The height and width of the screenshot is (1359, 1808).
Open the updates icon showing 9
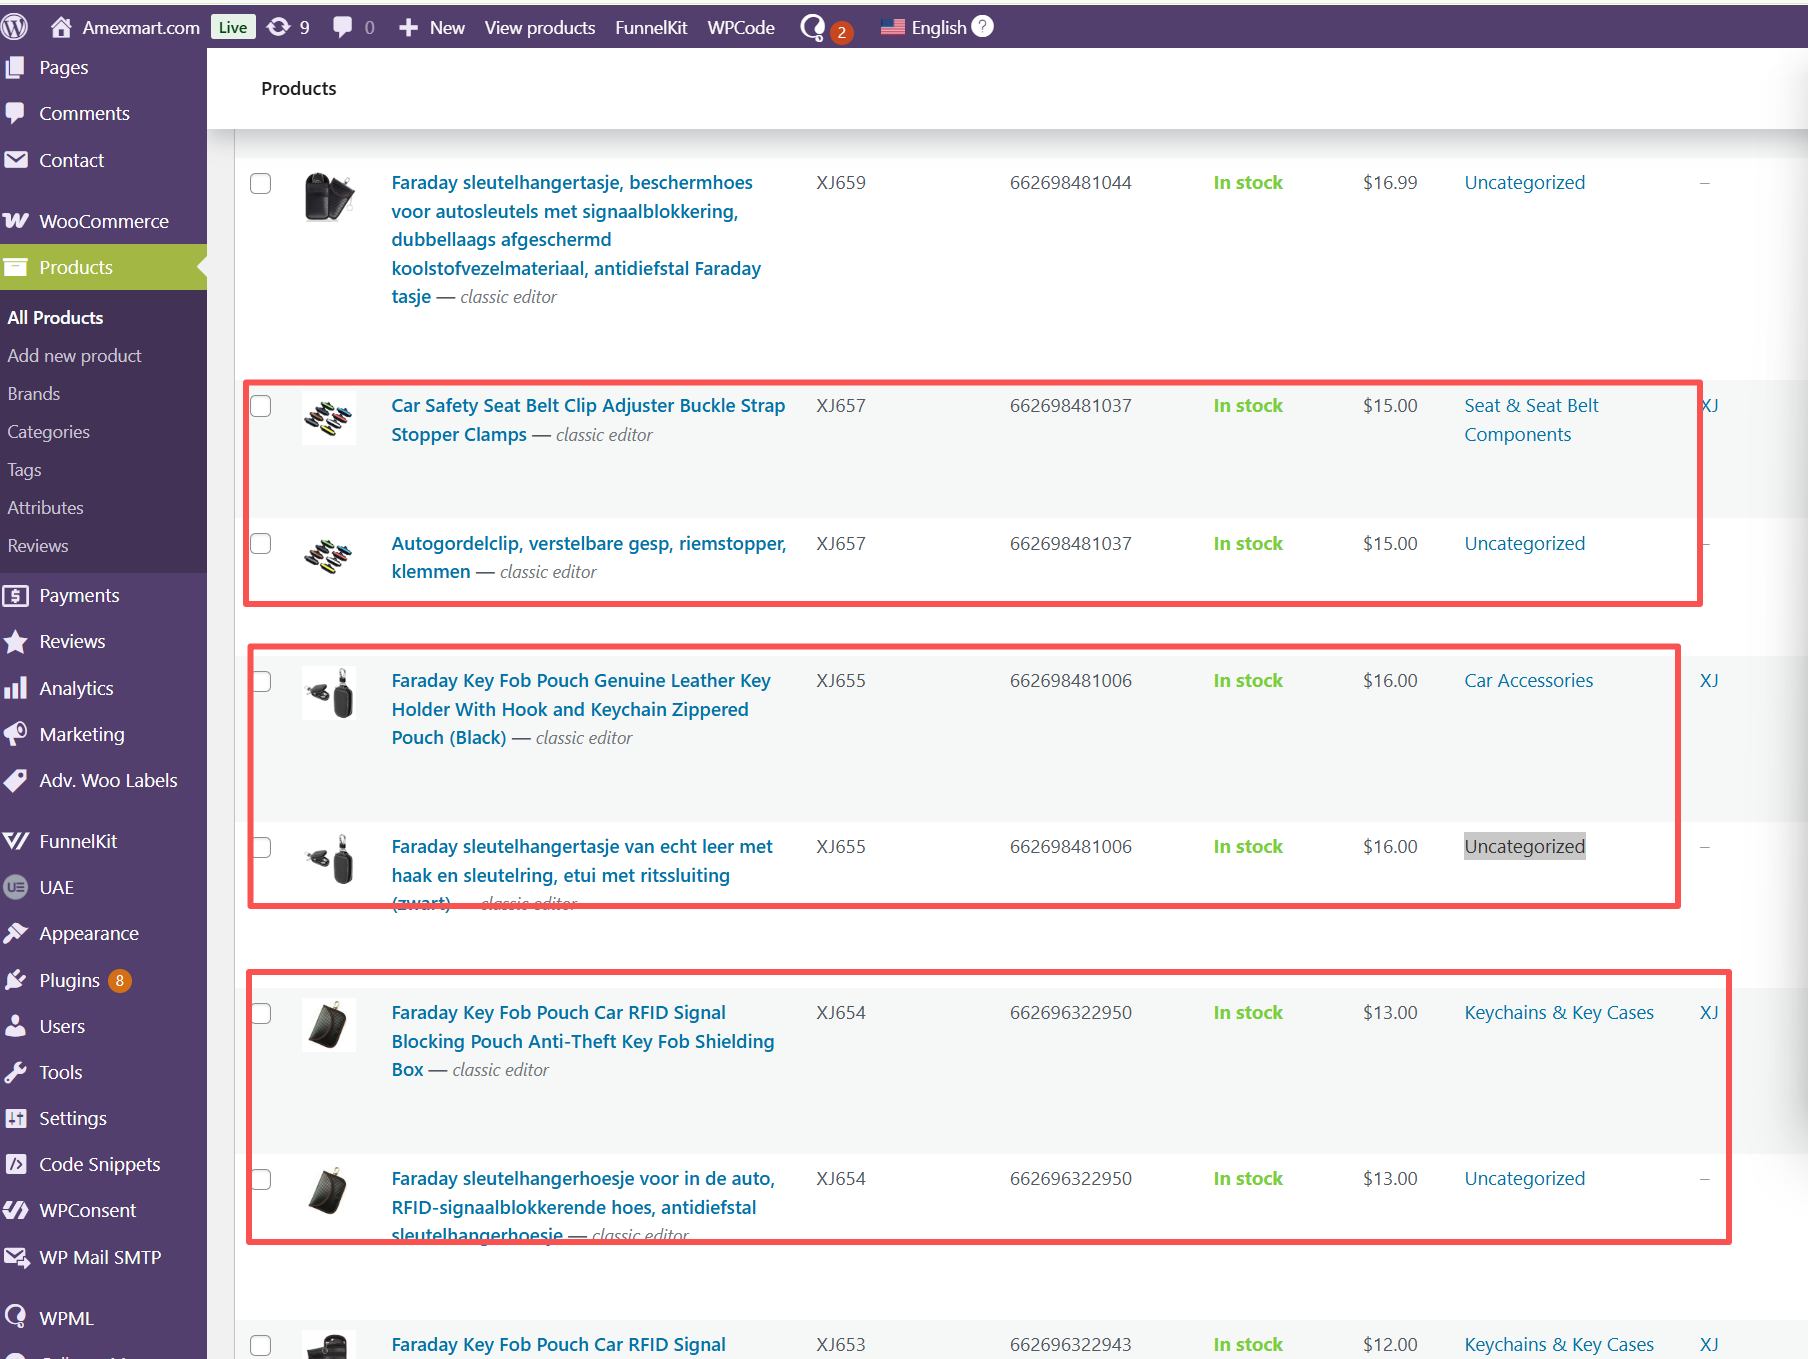pos(288,27)
